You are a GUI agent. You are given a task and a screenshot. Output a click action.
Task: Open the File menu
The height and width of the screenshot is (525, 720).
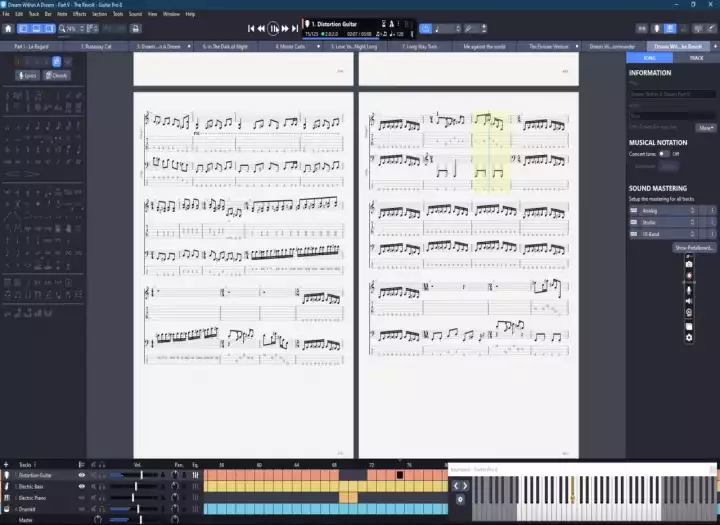click(x=6, y=14)
